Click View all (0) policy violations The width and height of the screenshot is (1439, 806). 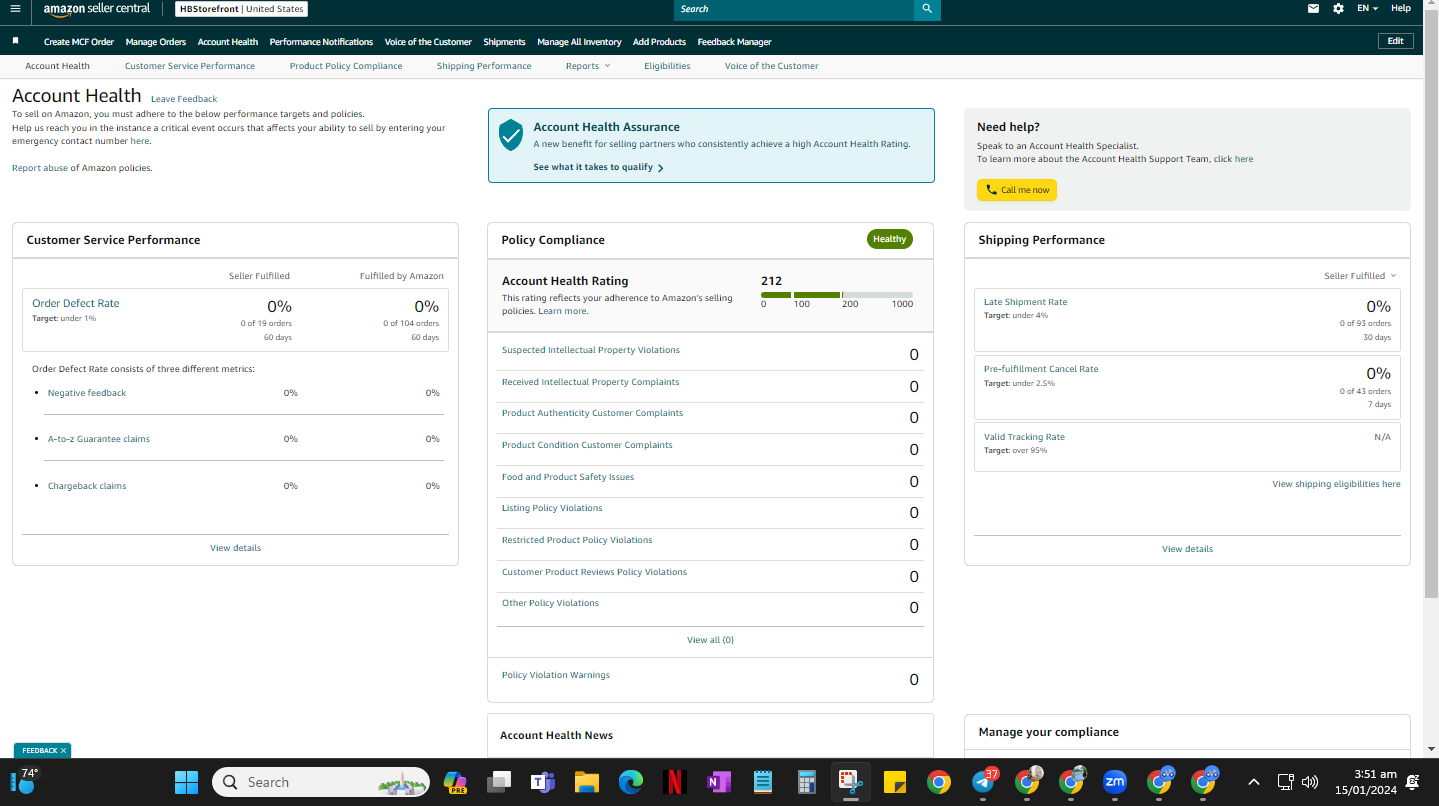click(x=710, y=640)
